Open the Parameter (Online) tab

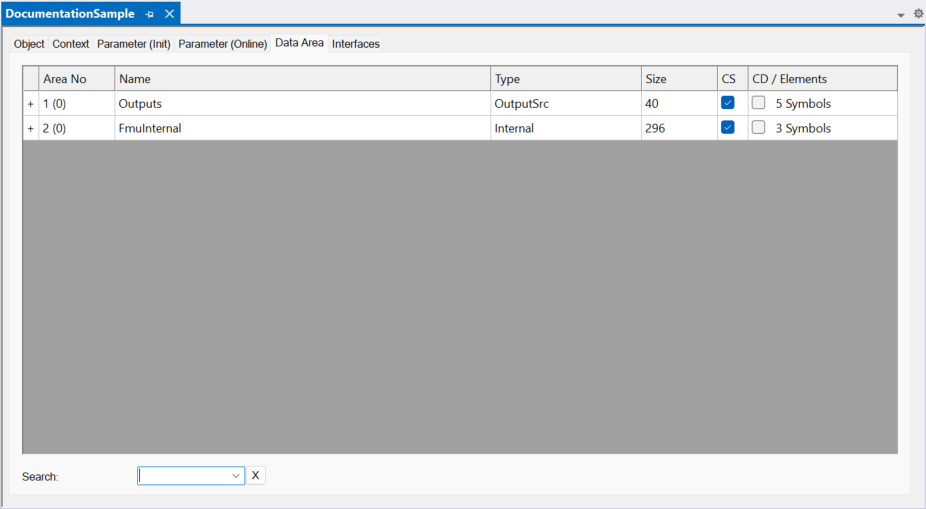(x=223, y=44)
